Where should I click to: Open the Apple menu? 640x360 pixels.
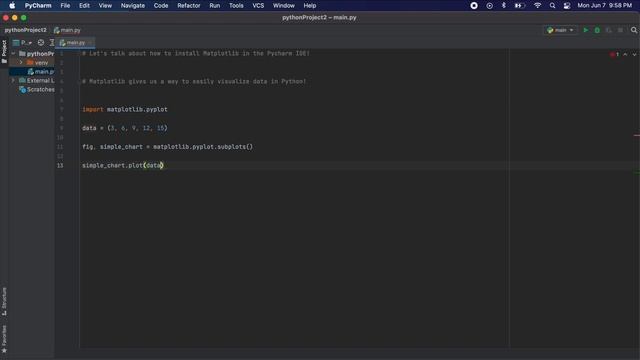pos(12,6)
